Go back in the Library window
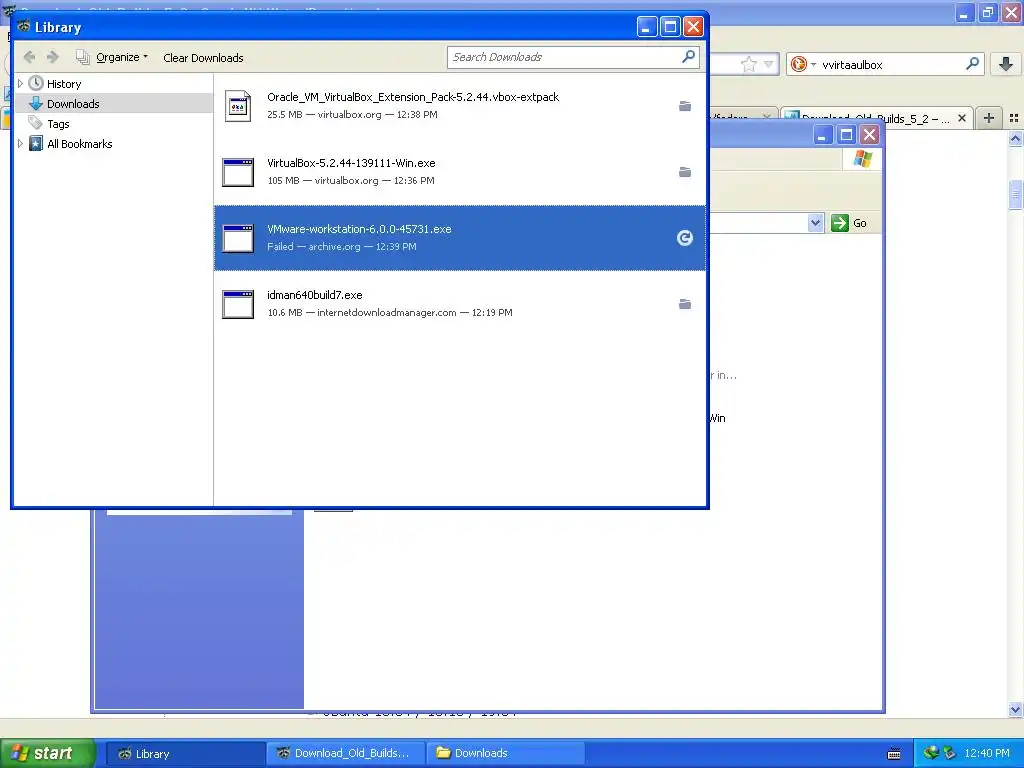This screenshot has width=1024, height=768. coord(29,57)
